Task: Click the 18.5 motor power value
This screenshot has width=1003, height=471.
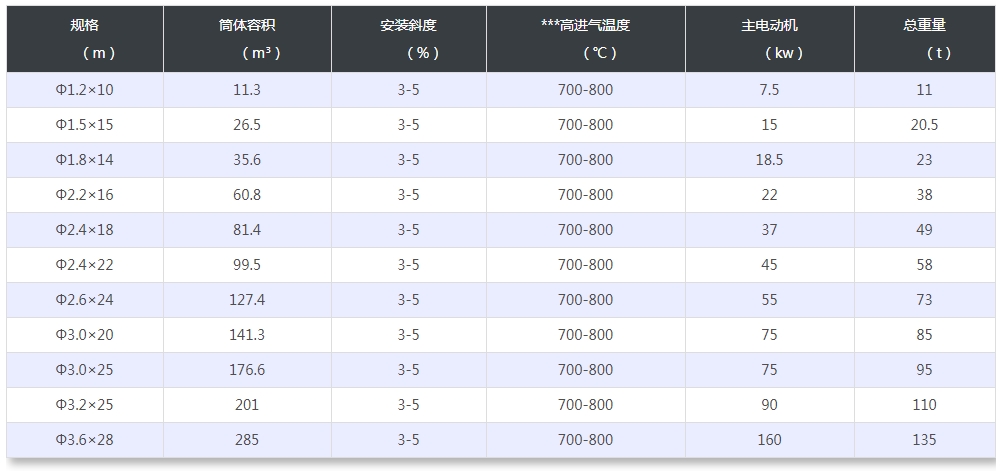Action: pos(770,160)
